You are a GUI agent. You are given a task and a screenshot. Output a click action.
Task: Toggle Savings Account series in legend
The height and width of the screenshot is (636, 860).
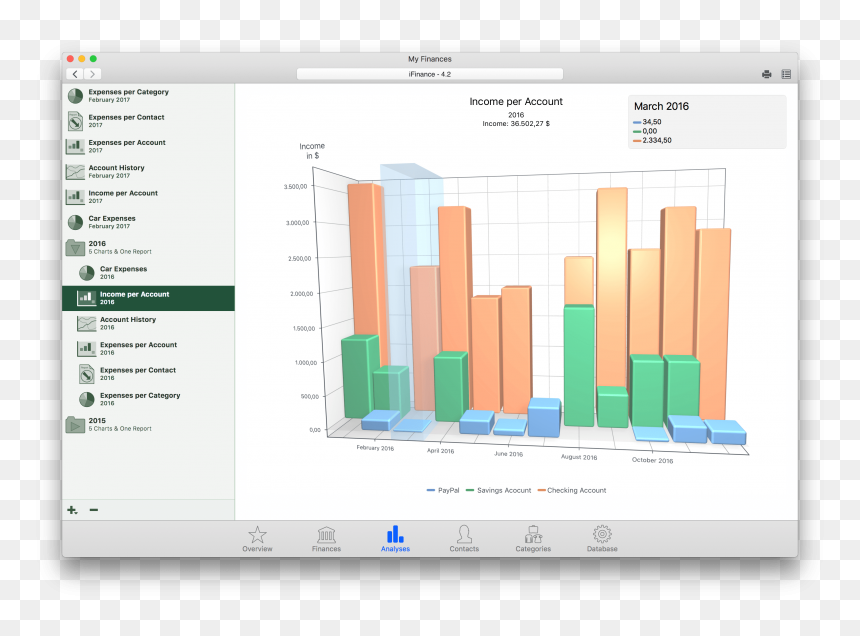499,490
